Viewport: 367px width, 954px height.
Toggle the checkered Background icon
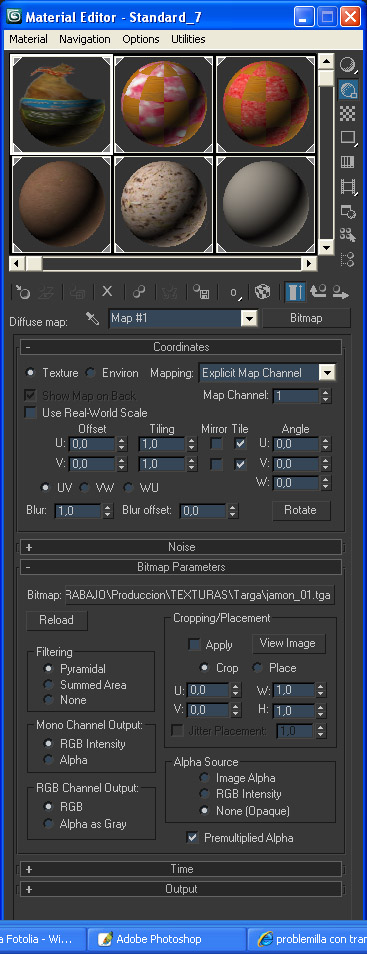click(348, 114)
